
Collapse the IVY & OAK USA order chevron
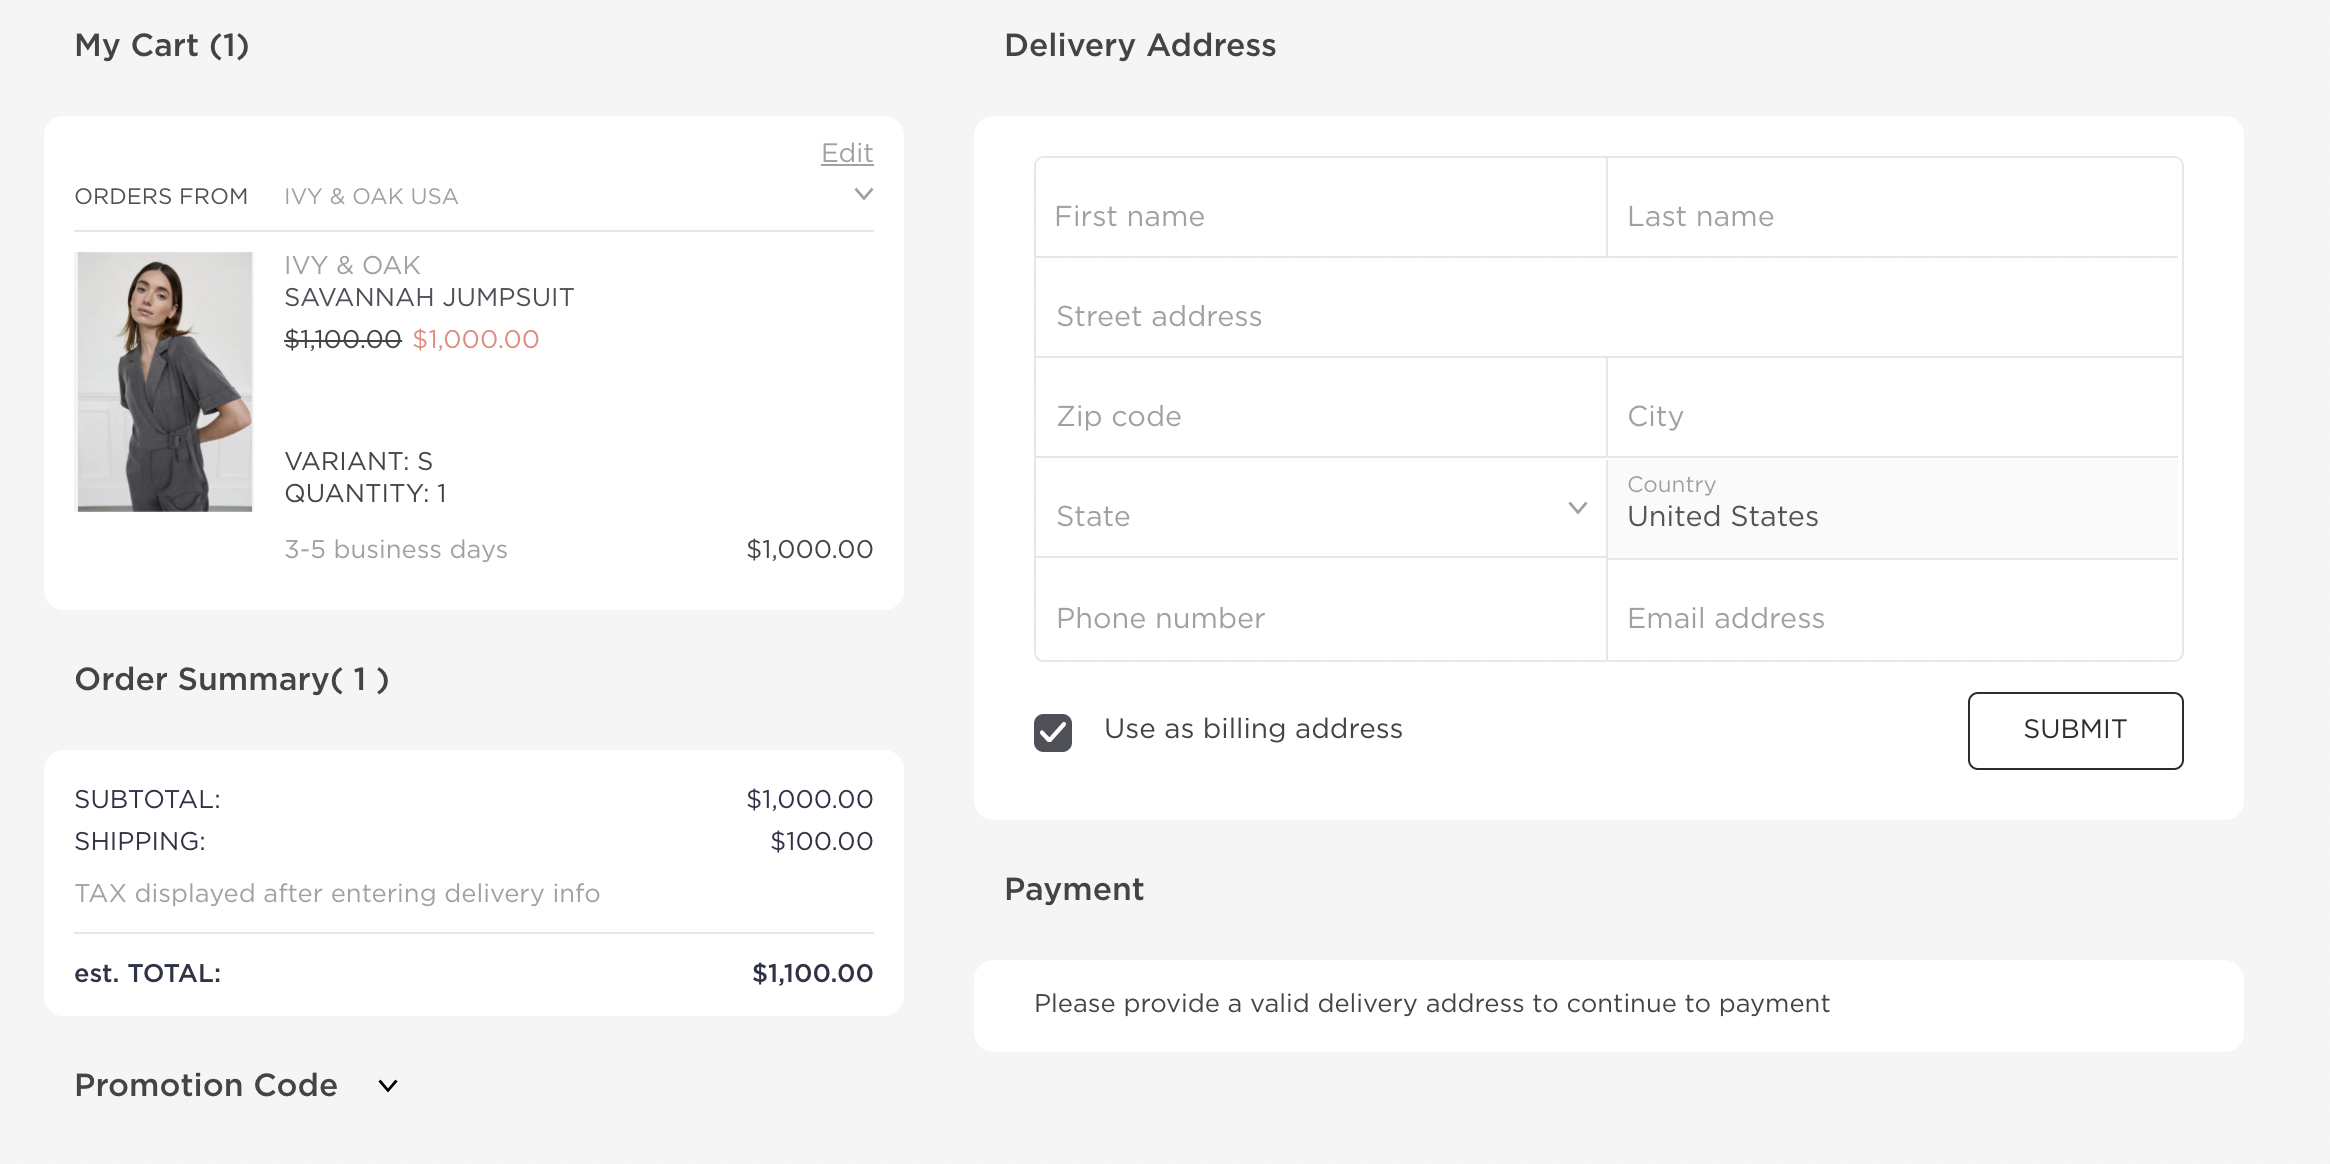coord(864,194)
